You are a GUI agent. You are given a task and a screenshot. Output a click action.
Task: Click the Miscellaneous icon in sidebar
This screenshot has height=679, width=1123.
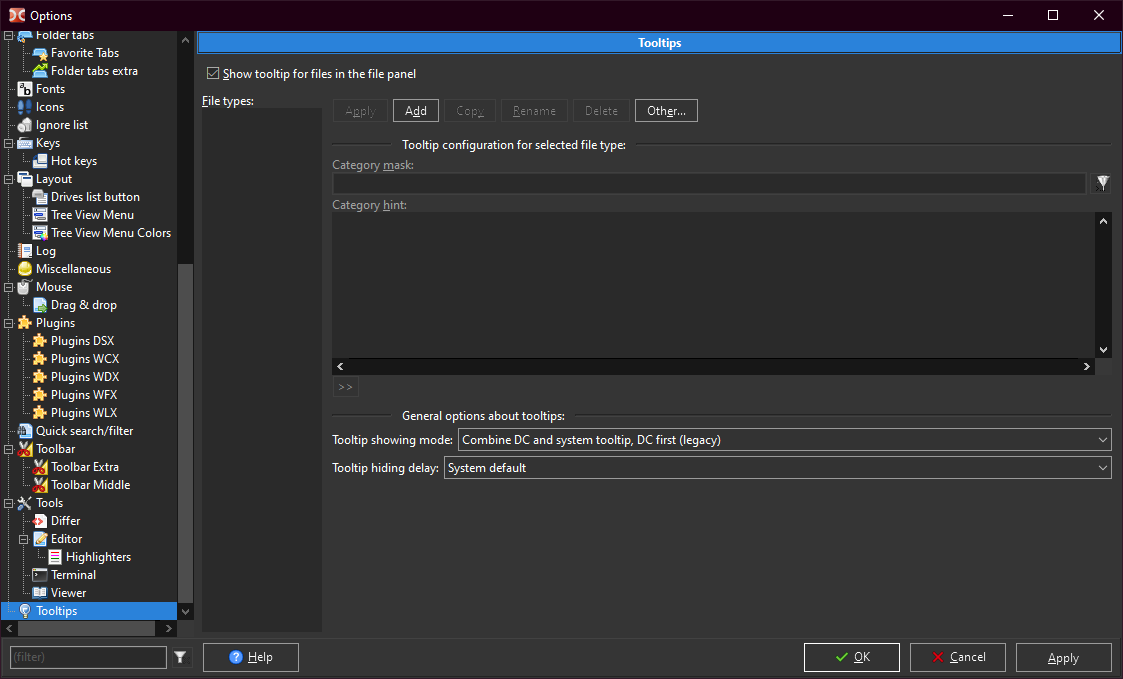pyautogui.click(x=25, y=269)
